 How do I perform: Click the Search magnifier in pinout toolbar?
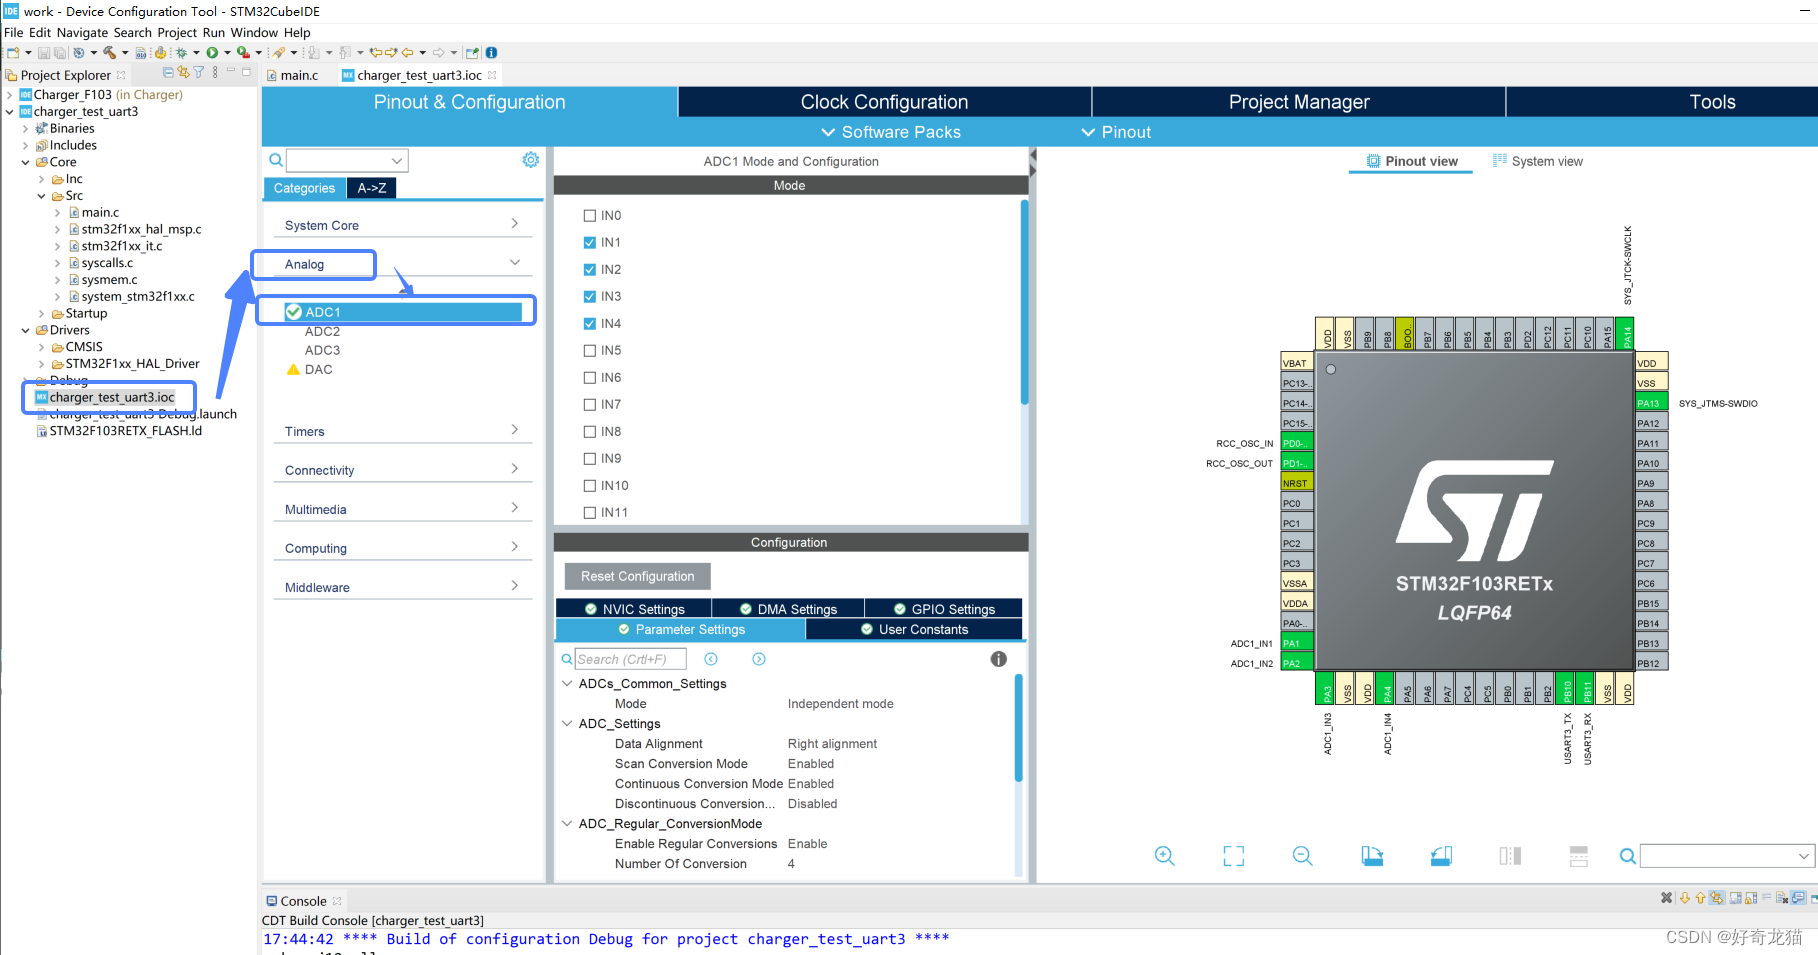tap(1627, 856)
